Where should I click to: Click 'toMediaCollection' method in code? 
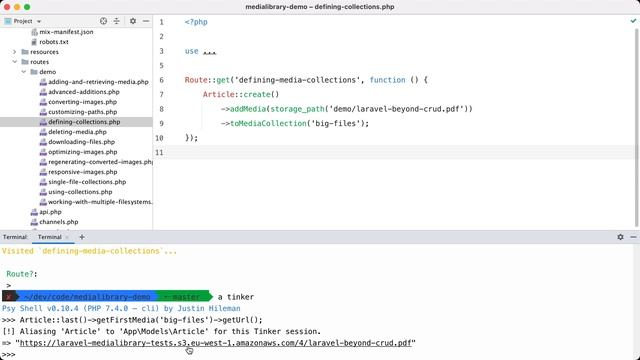[268, 123]
